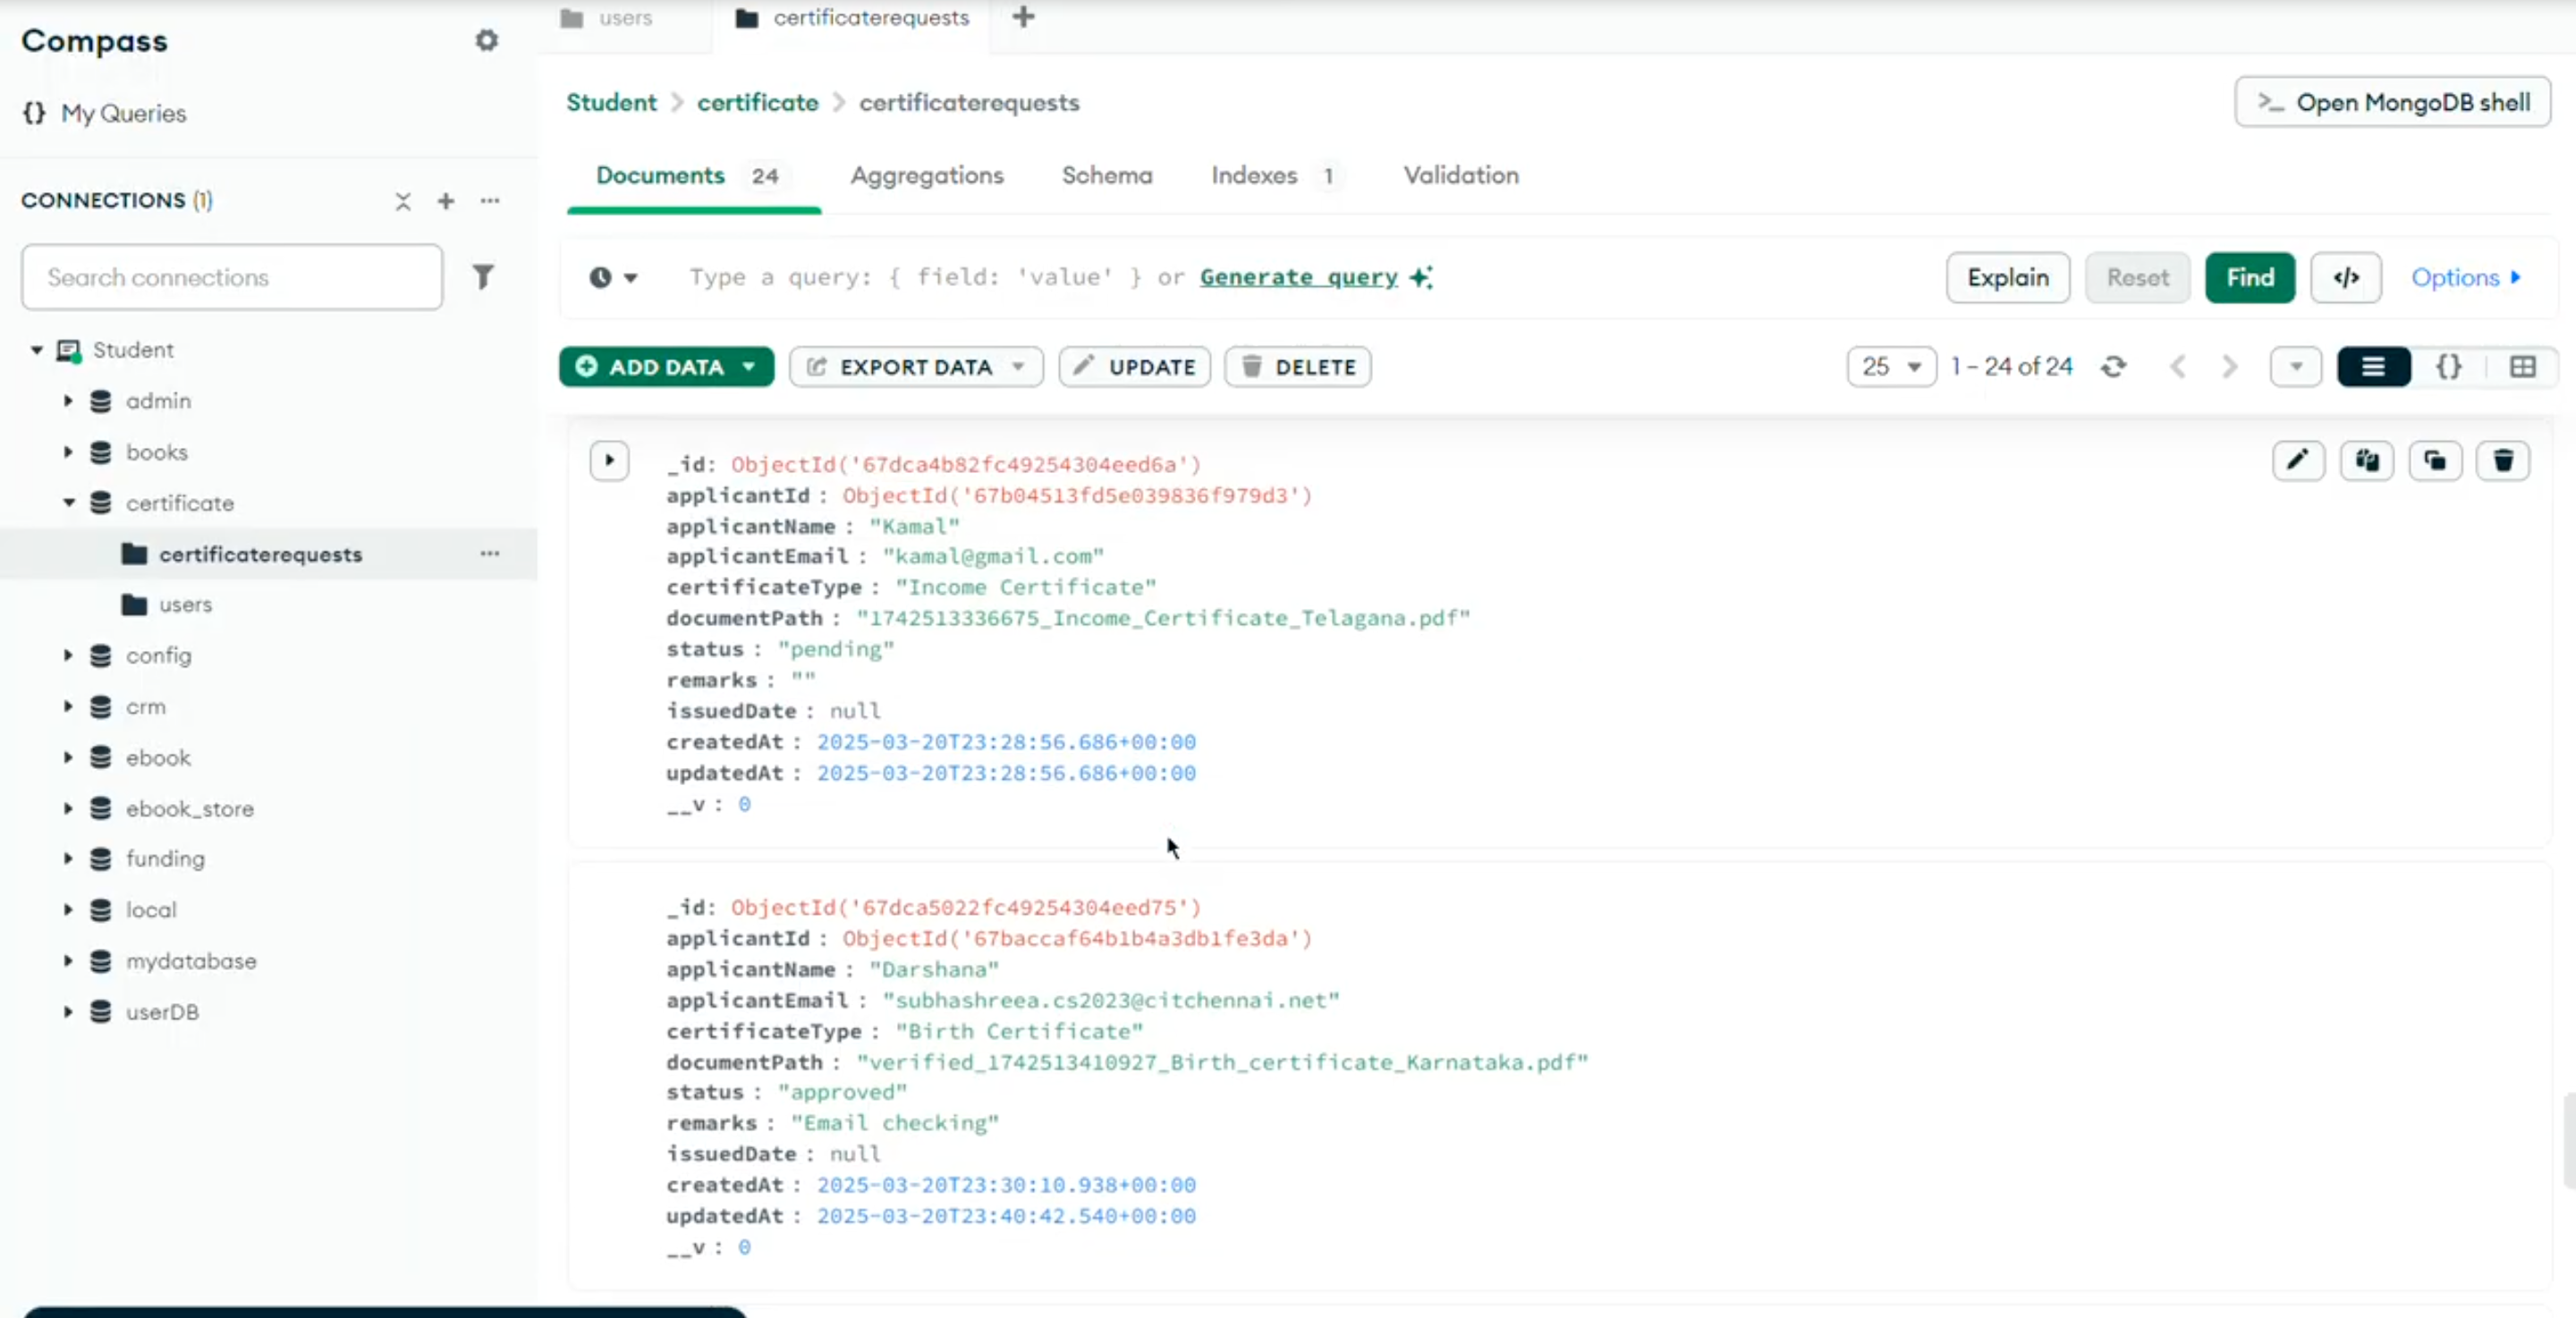Open the Schema tab
Image resolution: width=2576 pixels, height=1318 pixels.
[1106, 176]
